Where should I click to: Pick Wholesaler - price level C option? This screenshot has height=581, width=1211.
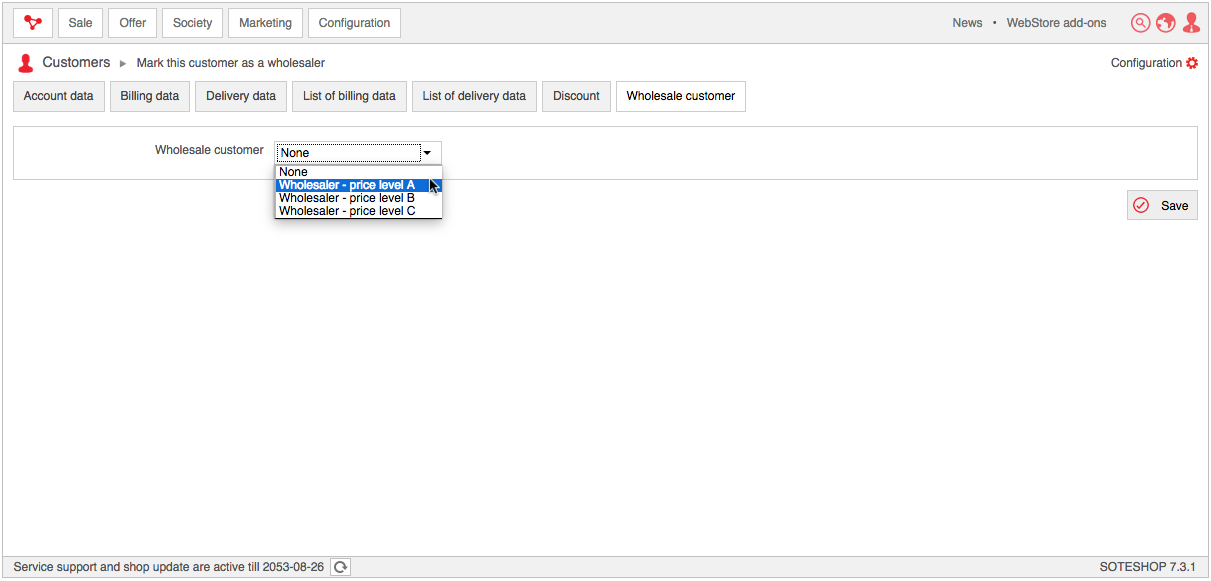[347, 211]
